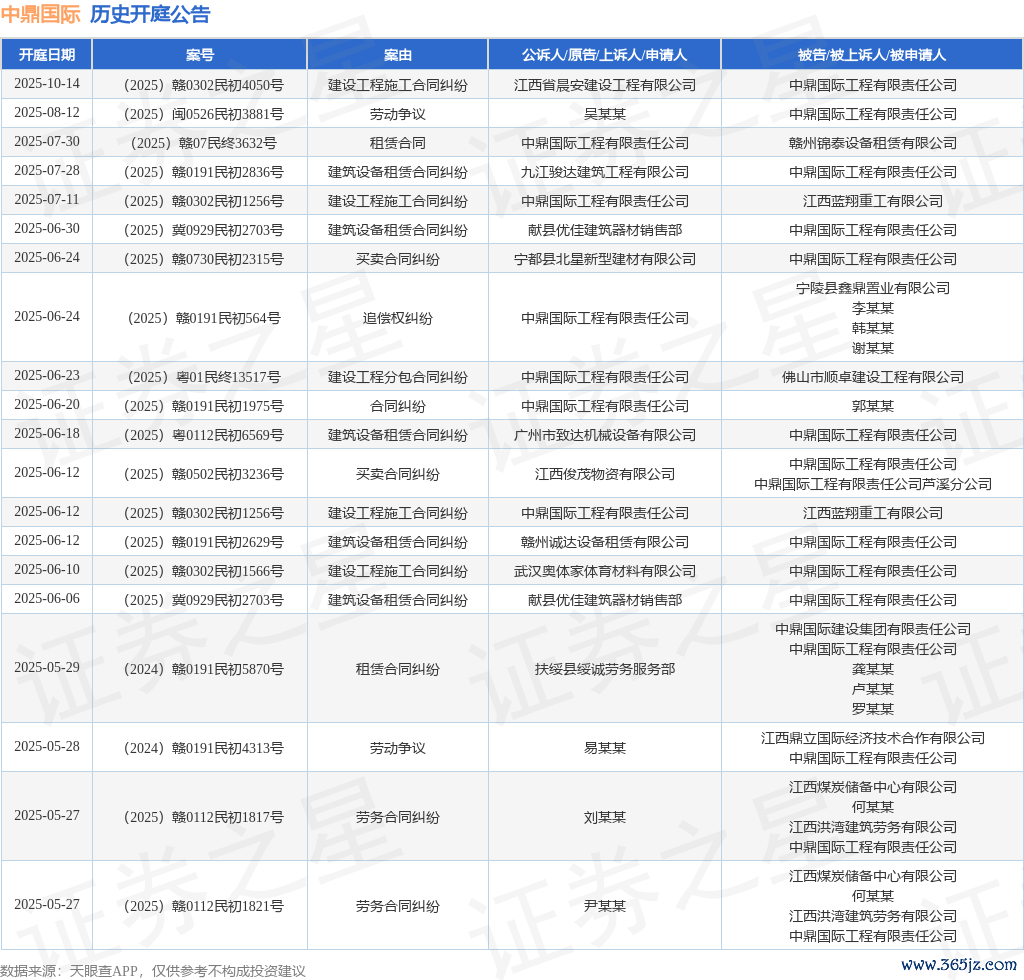Click the www.365jz.com watermark link
The height and width of the screenshot is (980, 1024).
(958, 964)
